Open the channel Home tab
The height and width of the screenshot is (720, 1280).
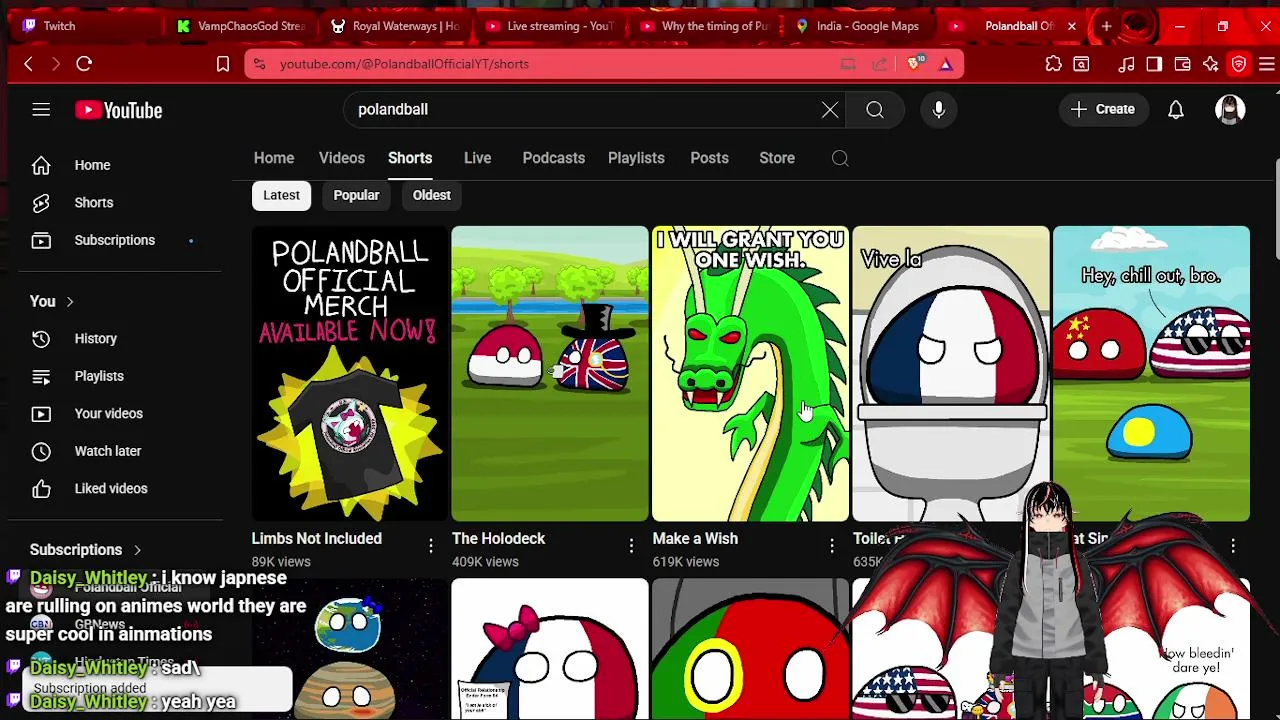click(x=274, y=158)
